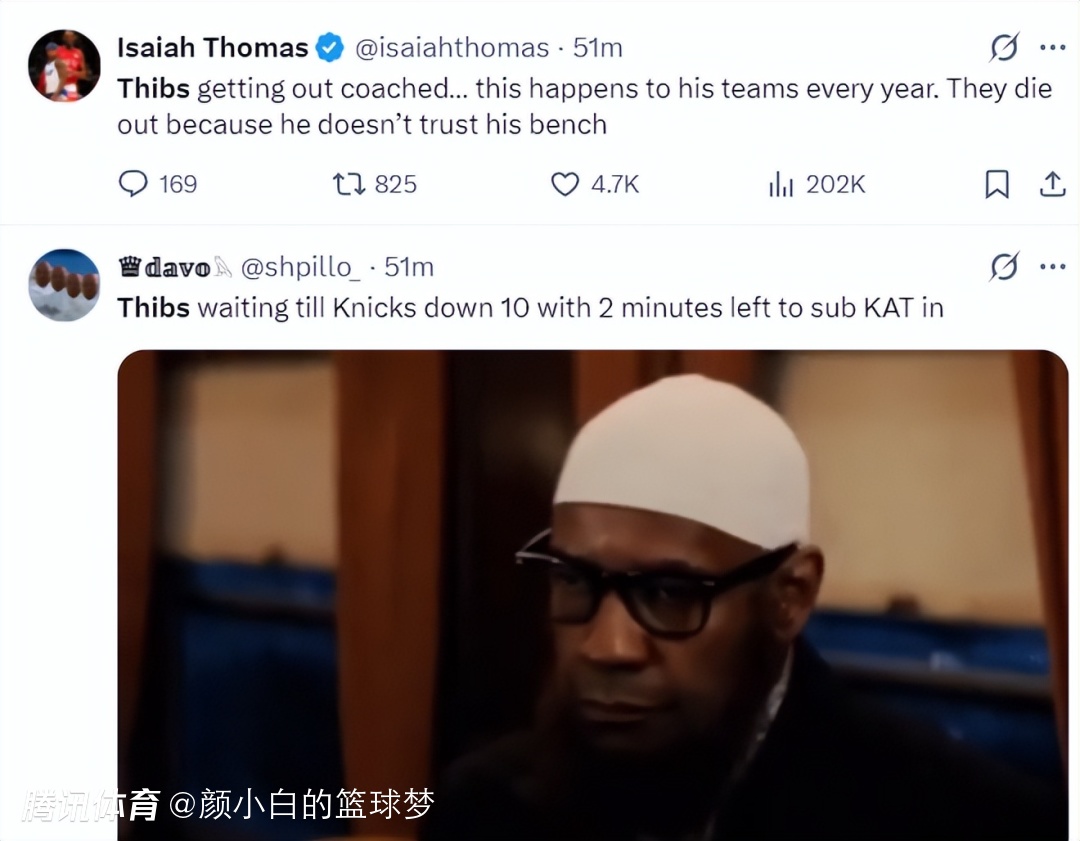Open replies on Isaiah Thomas's tweet
Image resolution: width=1080 pixels, height=841 pixels.
158,184
